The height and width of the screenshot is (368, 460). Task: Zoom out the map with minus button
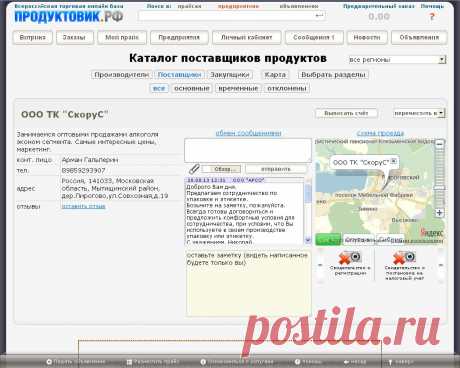(440, 144)
